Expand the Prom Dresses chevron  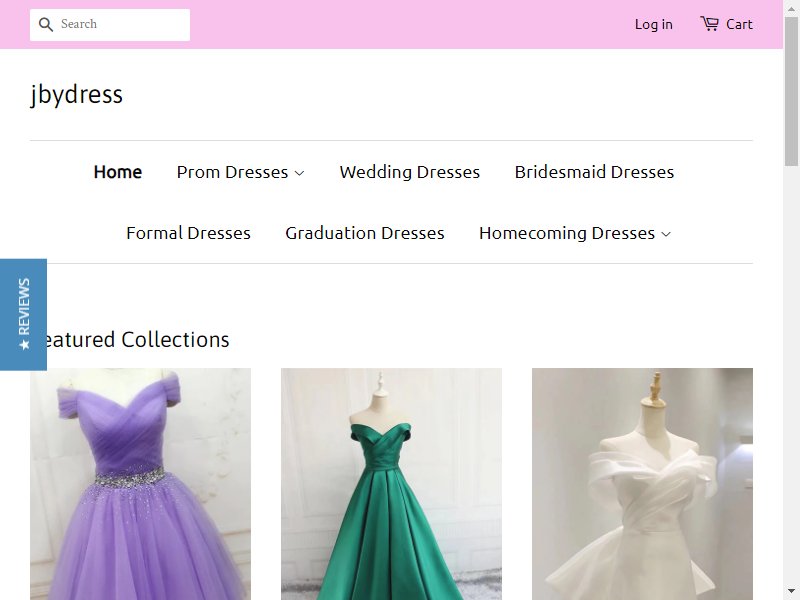[300, 173]
